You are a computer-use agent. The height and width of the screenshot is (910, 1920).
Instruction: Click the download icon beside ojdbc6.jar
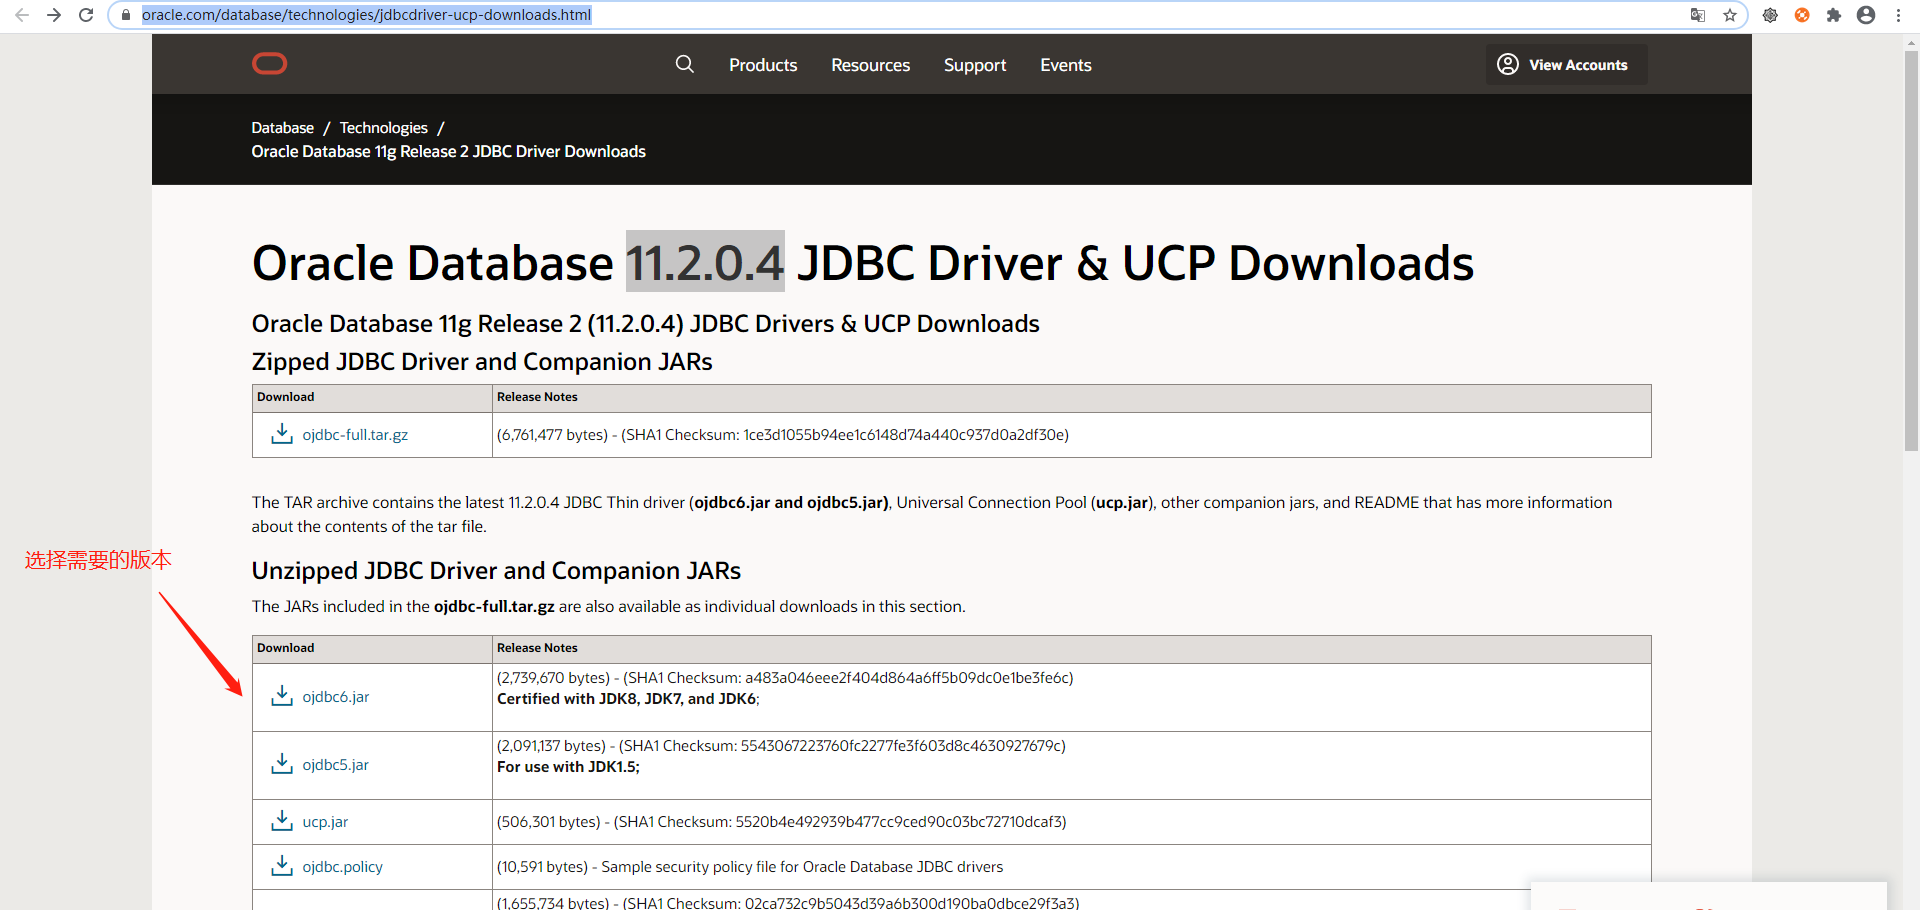click(282, 696)
